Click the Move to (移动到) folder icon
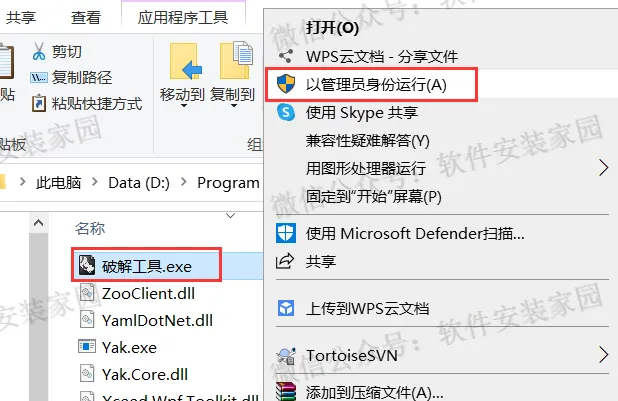The width and height of the screenshot is (618, 401). click(185, 62)
